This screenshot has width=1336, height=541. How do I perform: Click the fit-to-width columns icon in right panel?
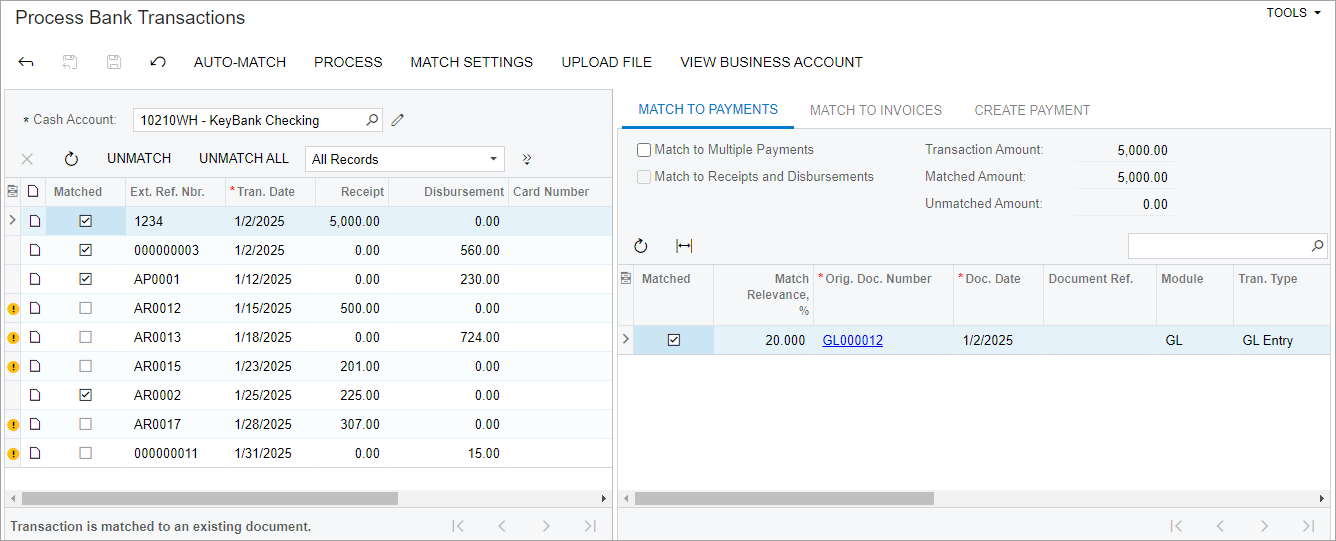coord(684,246)
